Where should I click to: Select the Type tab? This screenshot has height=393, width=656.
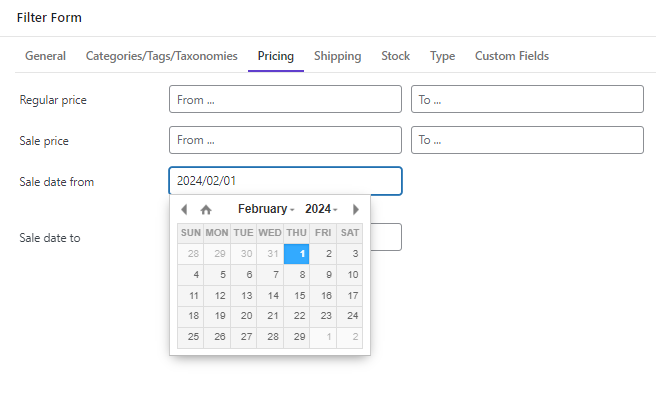442,56
